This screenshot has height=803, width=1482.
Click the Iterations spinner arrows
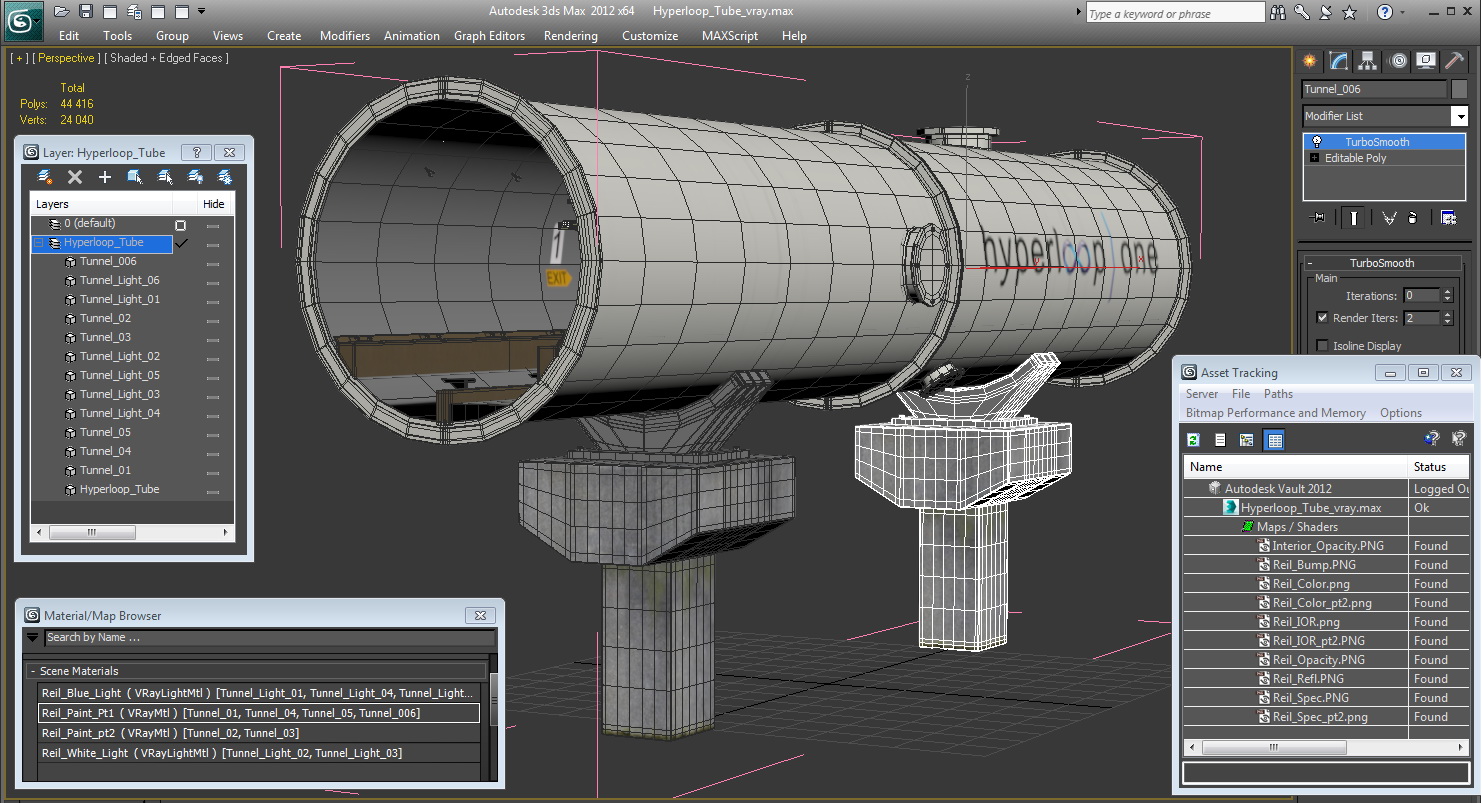point(1447,296)
